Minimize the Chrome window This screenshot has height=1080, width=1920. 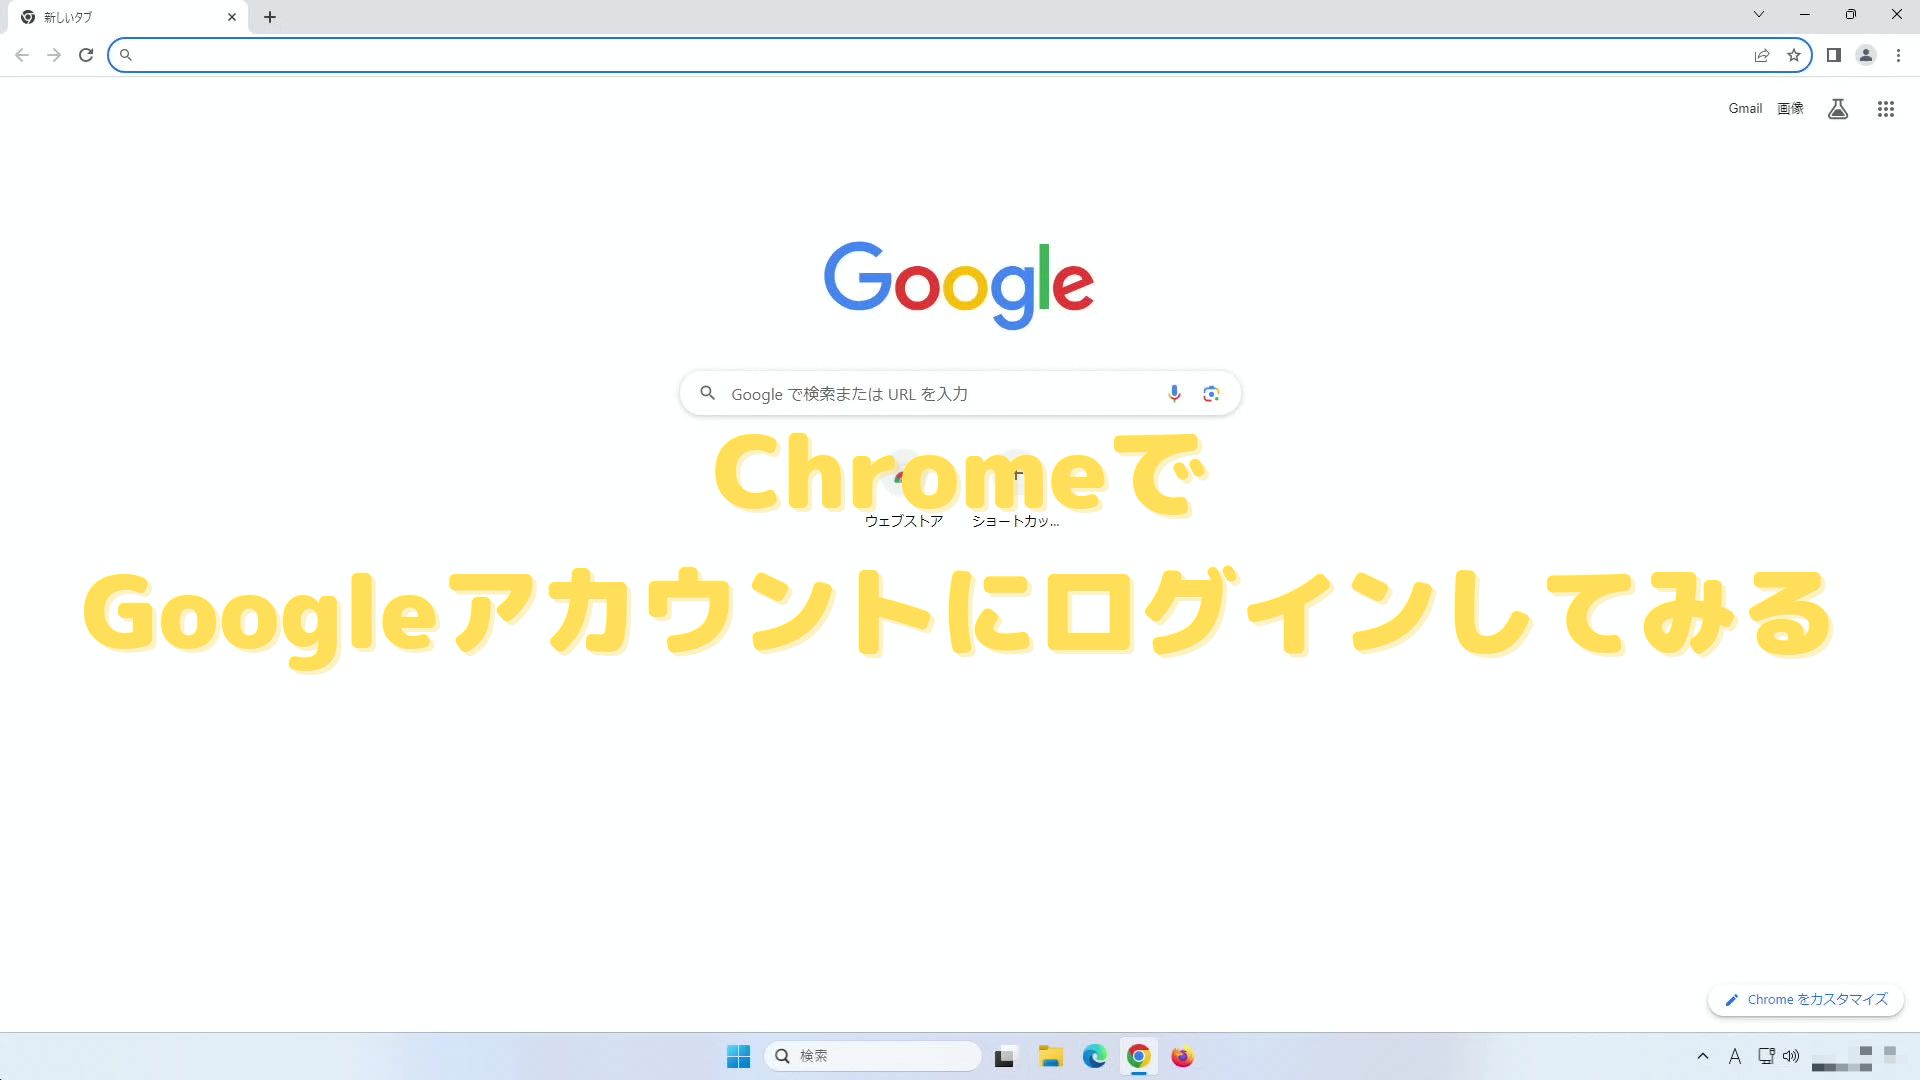tap(1805, 14)
